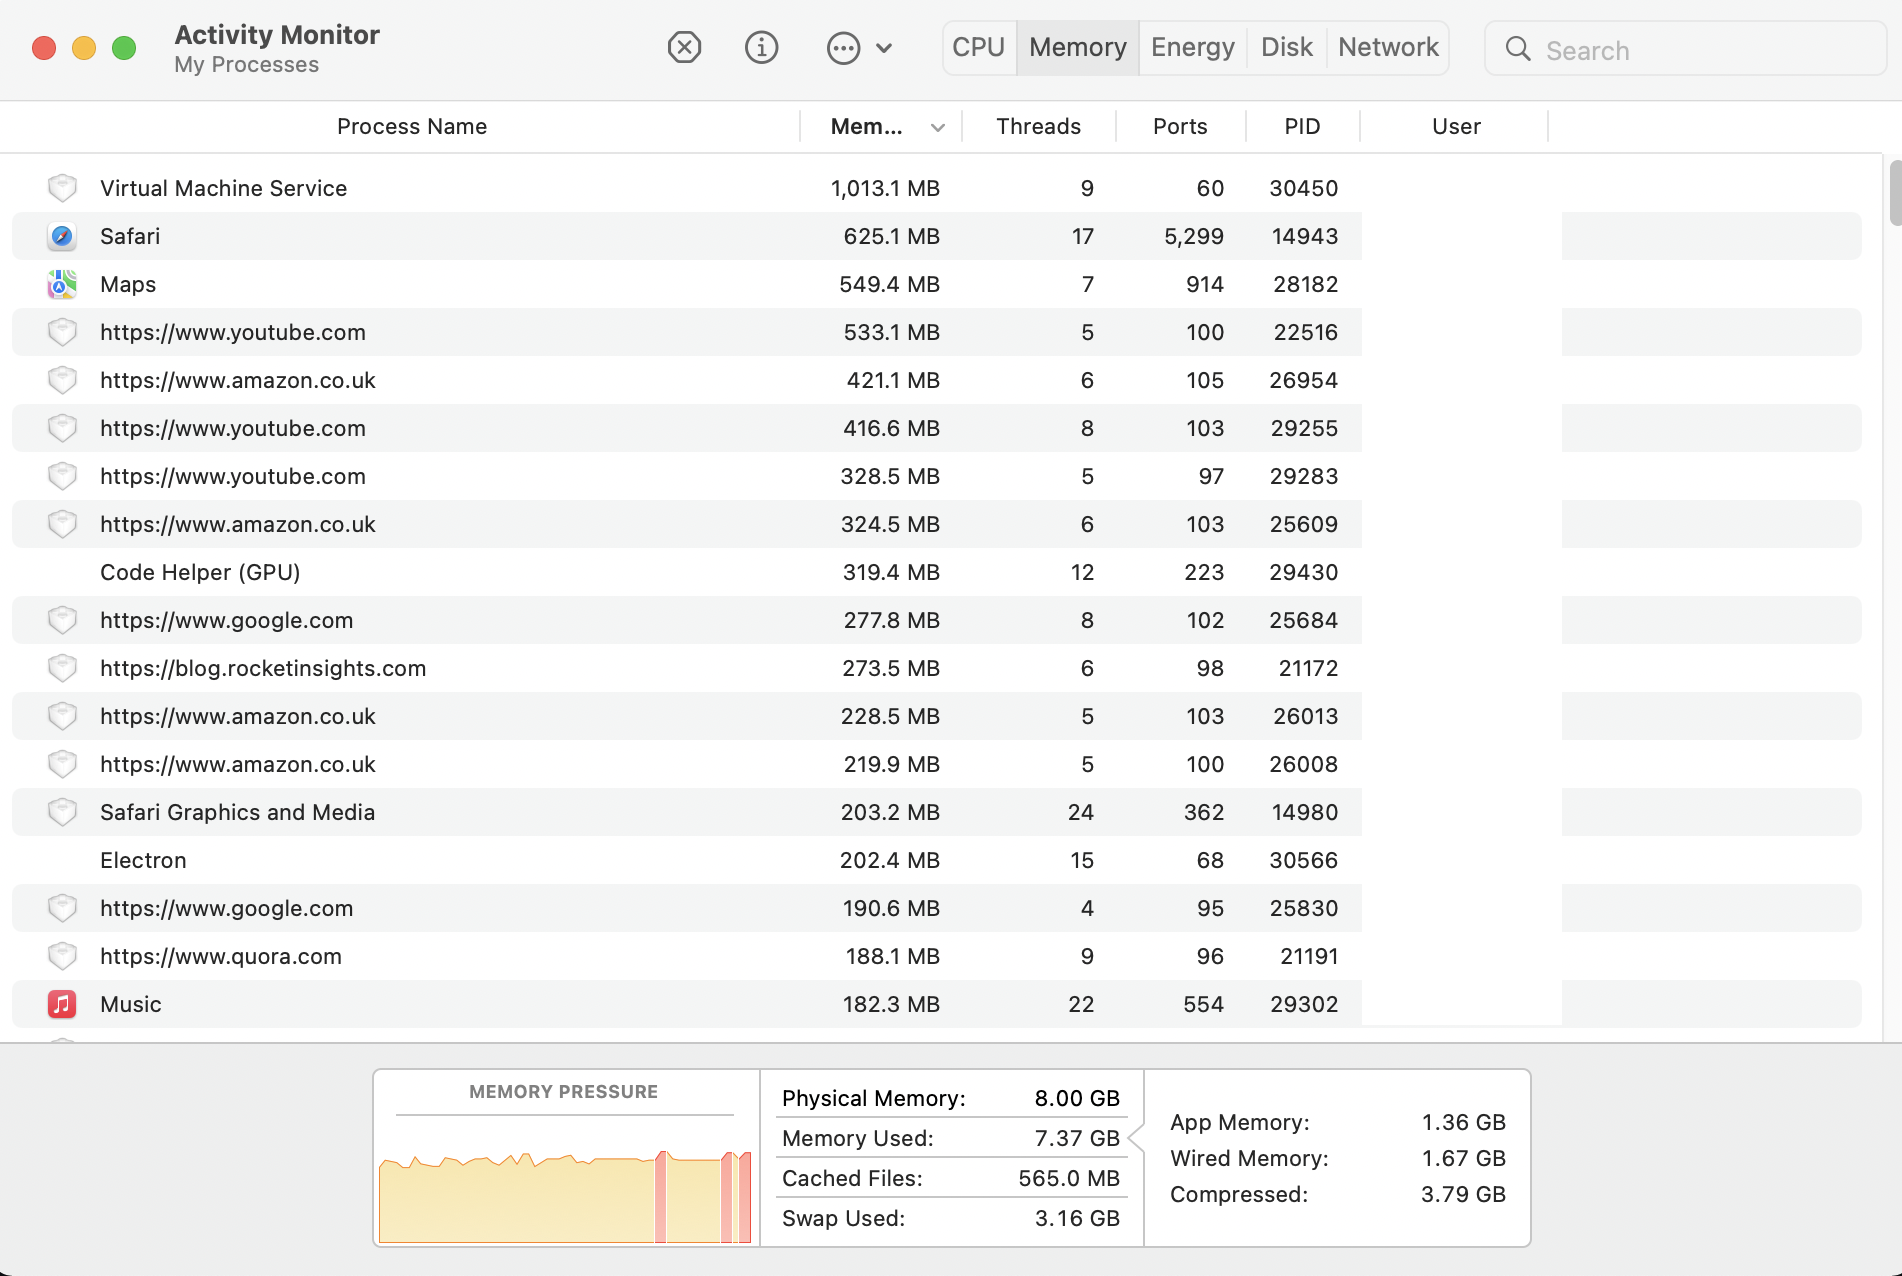
Task: Click shield icon for google.com PID 25830
Action: (x=62, y=908)
